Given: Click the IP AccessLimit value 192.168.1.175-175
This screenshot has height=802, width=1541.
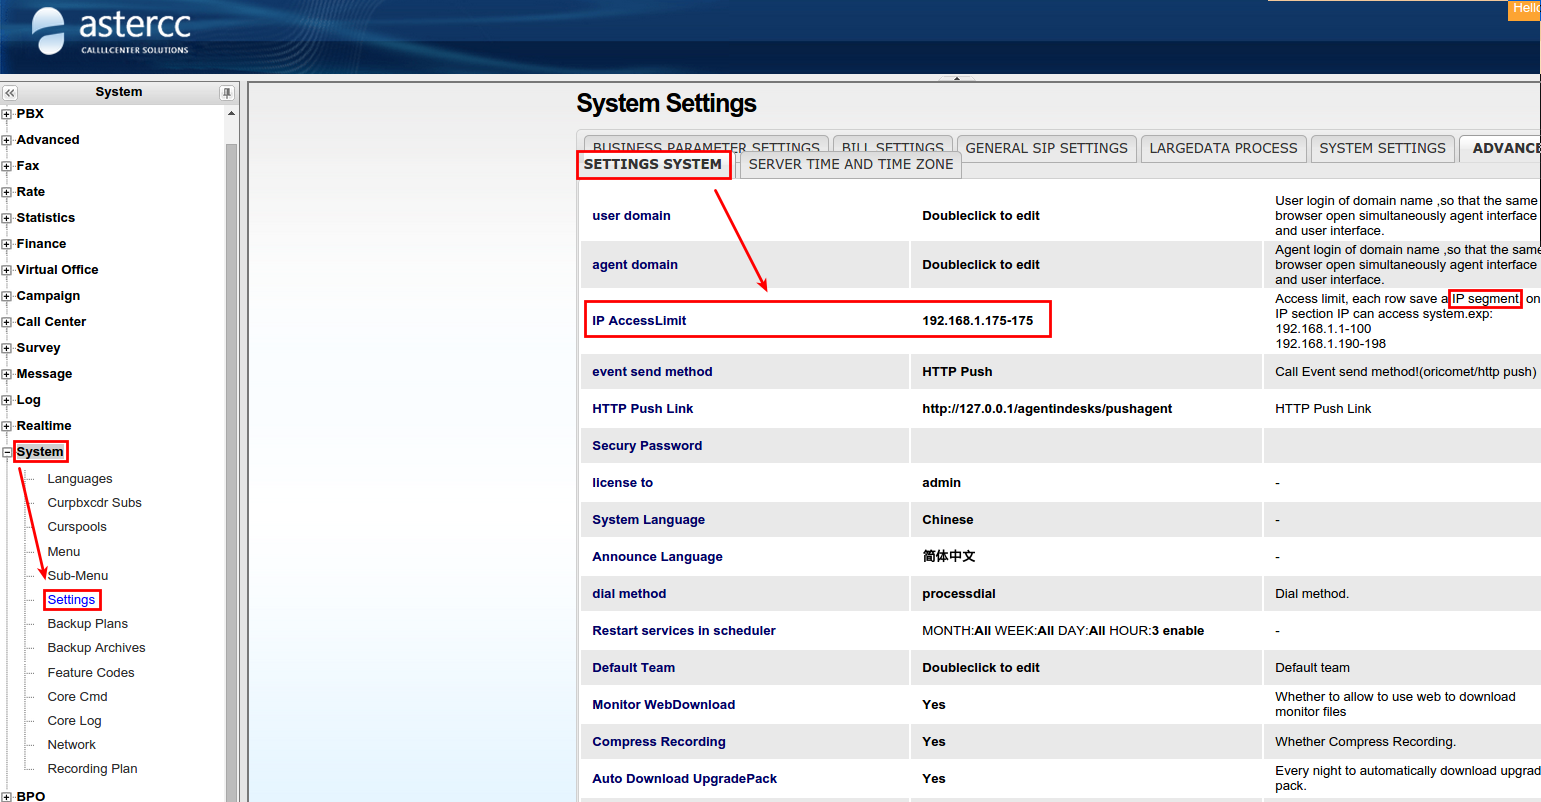Looking at the screenshot, I should click(977, 321).
